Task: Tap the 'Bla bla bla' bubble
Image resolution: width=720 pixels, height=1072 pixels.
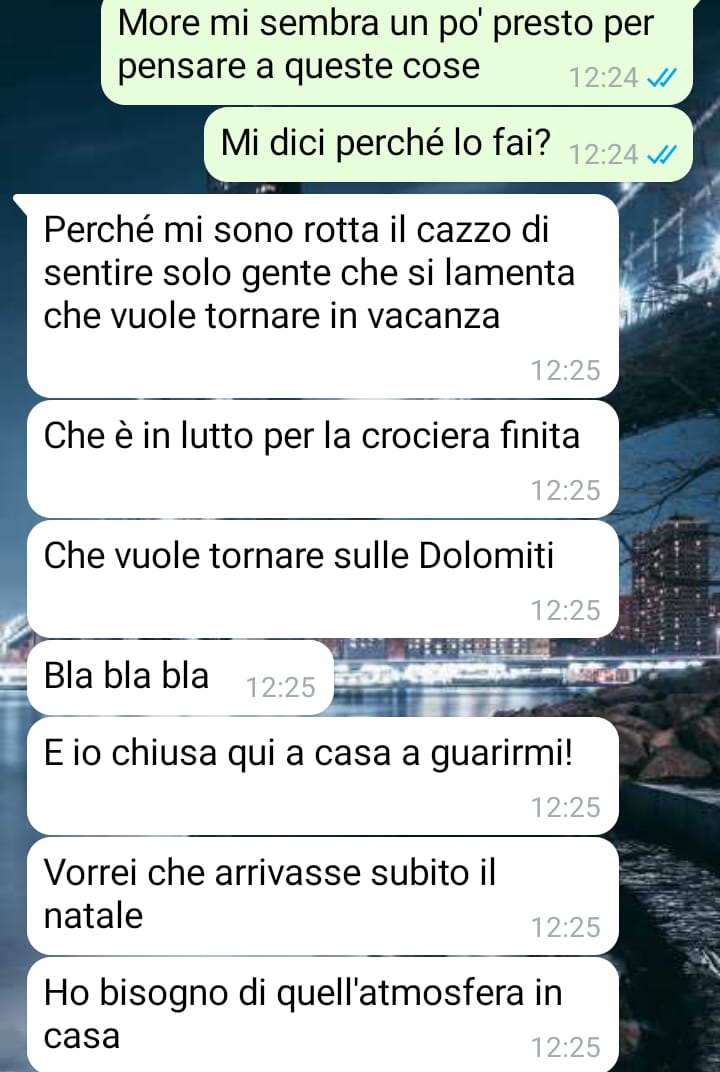Action: pos(181,678)
